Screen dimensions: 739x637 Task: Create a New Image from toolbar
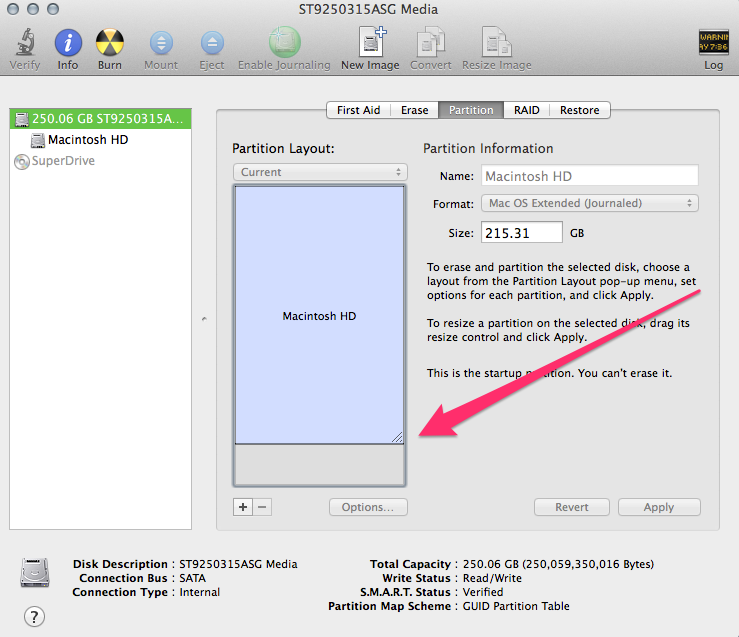click(372, 42)
